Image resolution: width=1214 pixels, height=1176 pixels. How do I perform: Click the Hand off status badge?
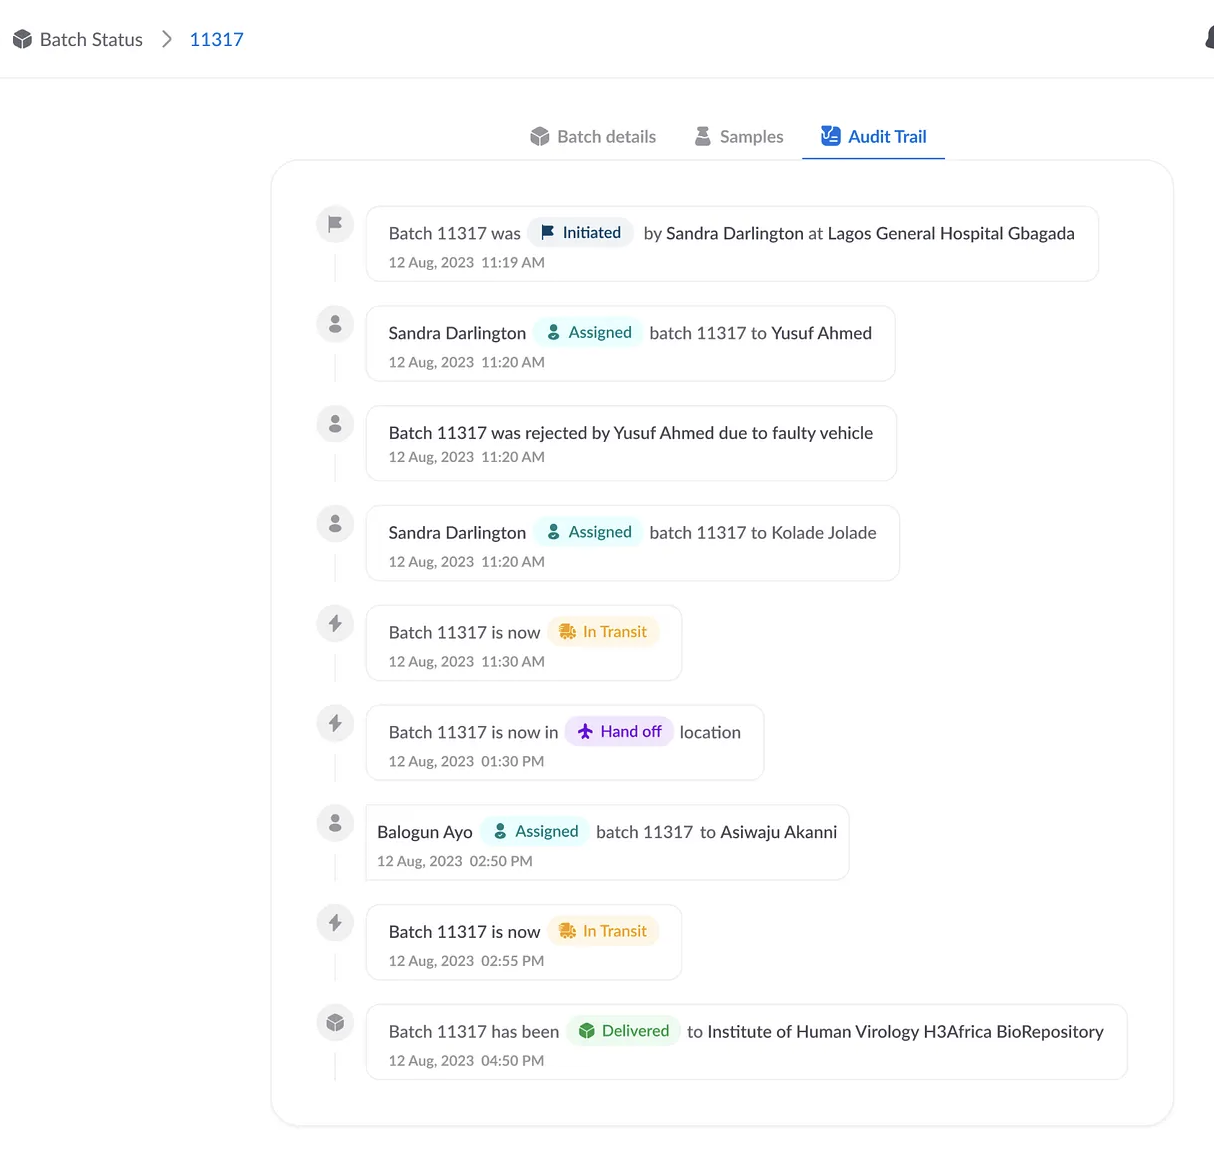click(x=620, y=732)
